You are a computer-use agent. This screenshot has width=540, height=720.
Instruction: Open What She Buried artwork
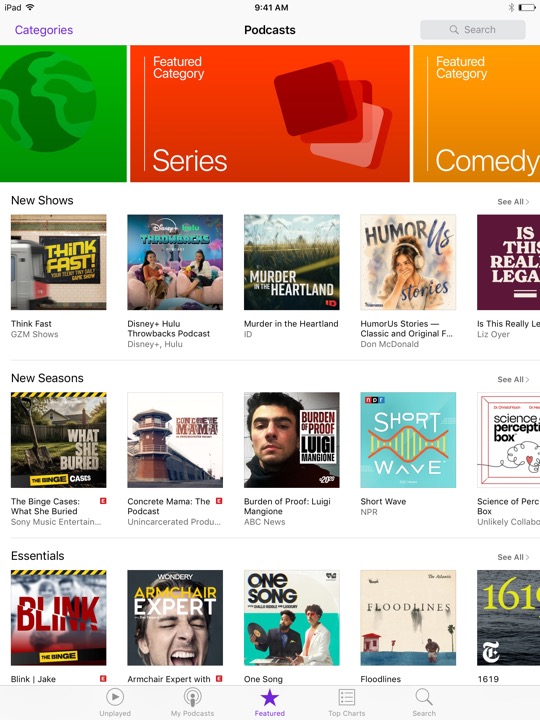pyautogui.click(x=58, y=440)
